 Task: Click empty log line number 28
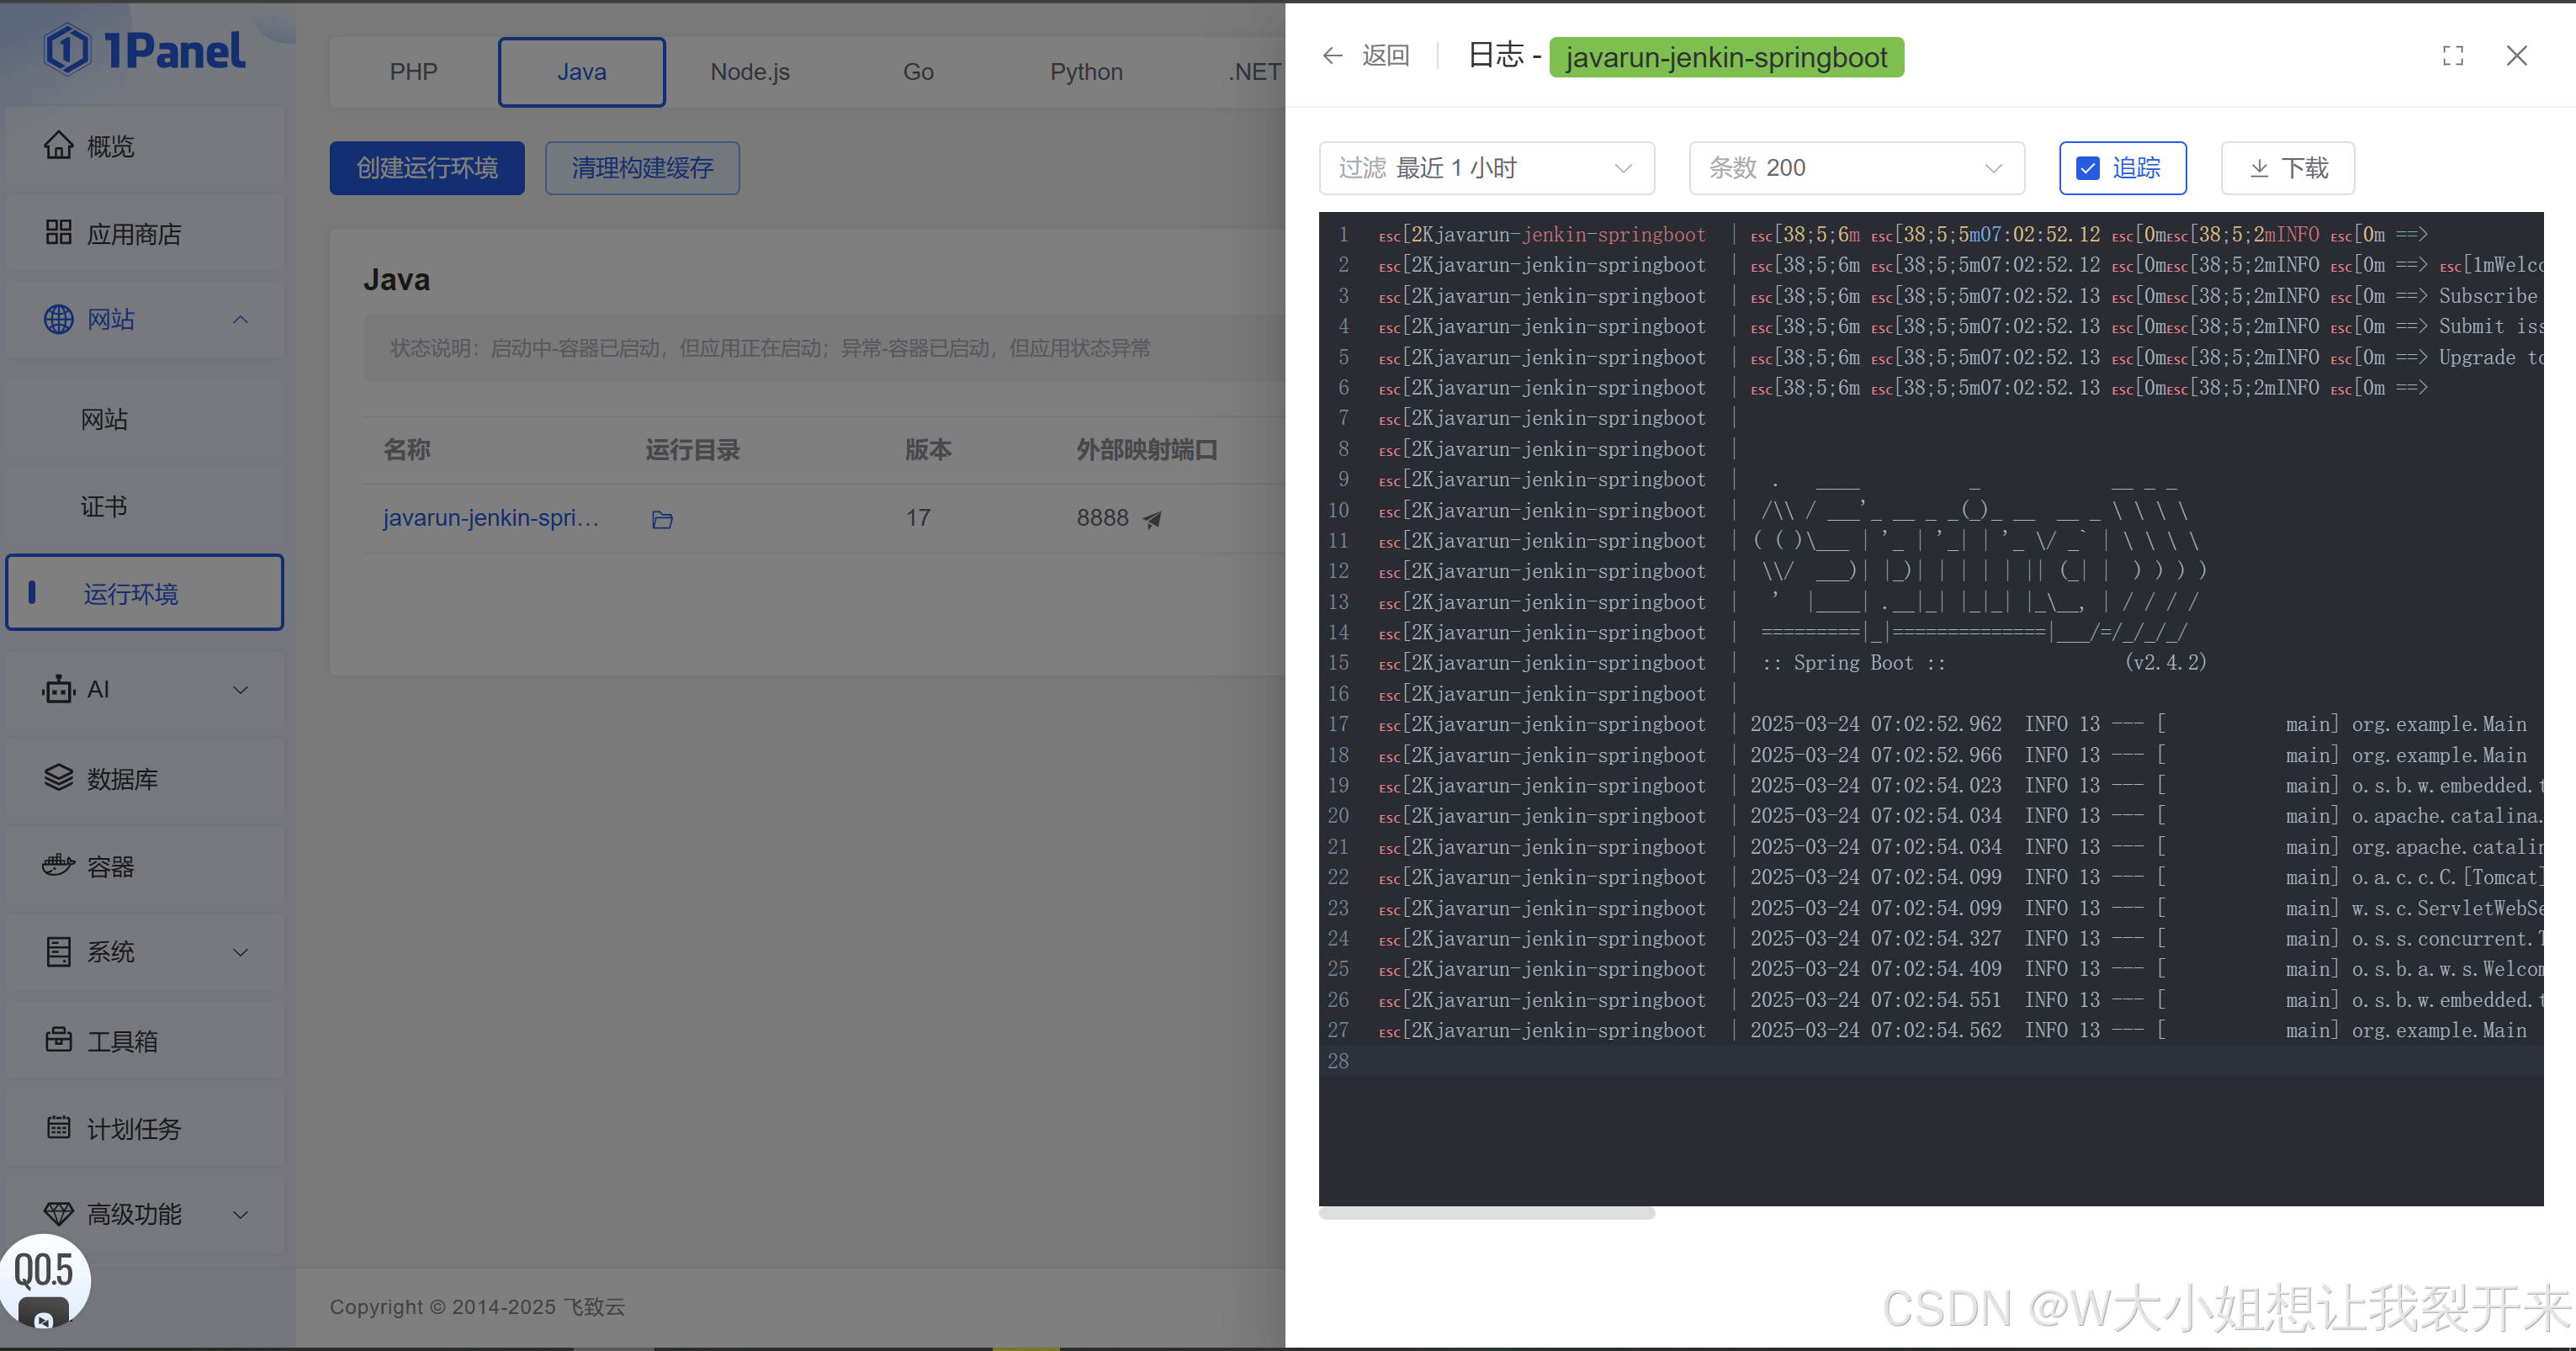[x=1338, y=1061]
